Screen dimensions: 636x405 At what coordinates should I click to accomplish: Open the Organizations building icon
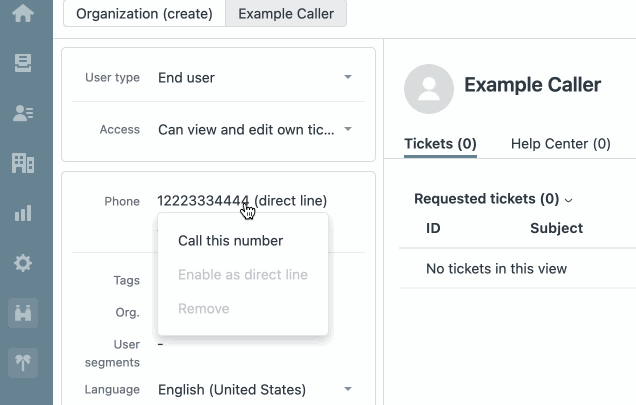(22, 162)
